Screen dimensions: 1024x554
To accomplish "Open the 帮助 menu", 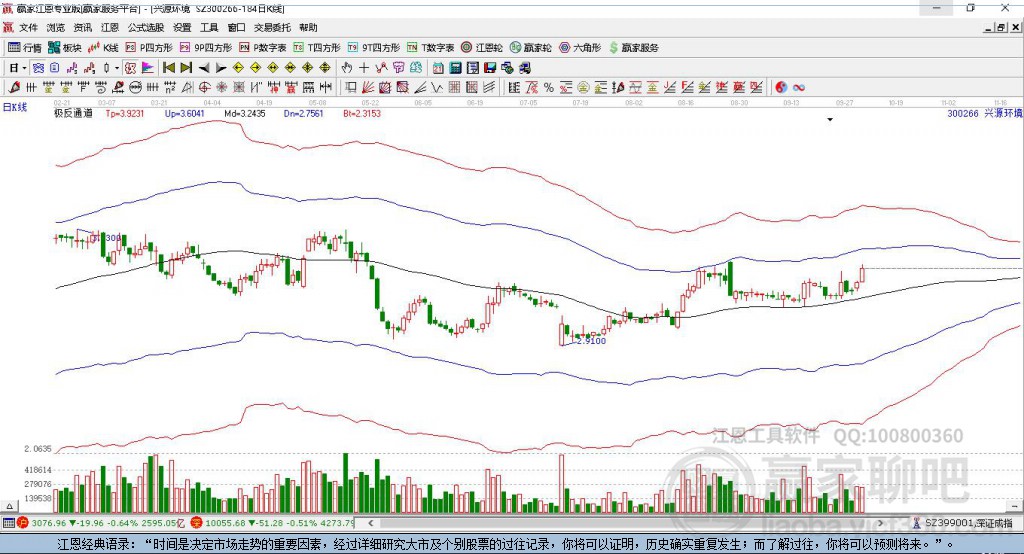I will click(x=308, y=27).
